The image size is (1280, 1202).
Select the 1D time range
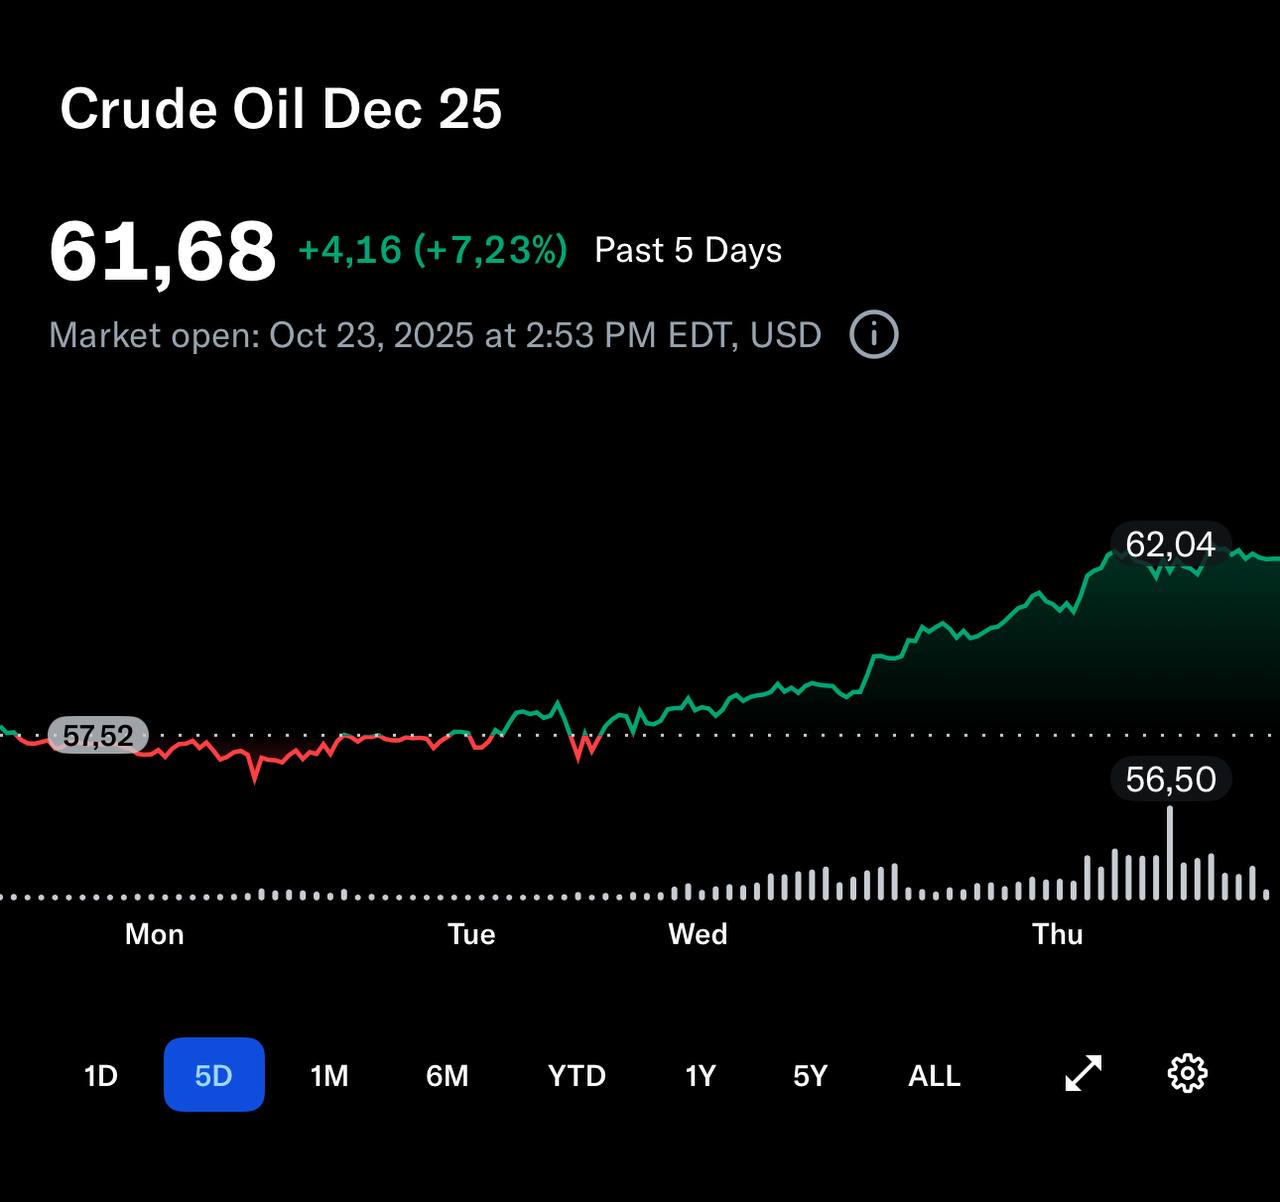(101, 1076)
